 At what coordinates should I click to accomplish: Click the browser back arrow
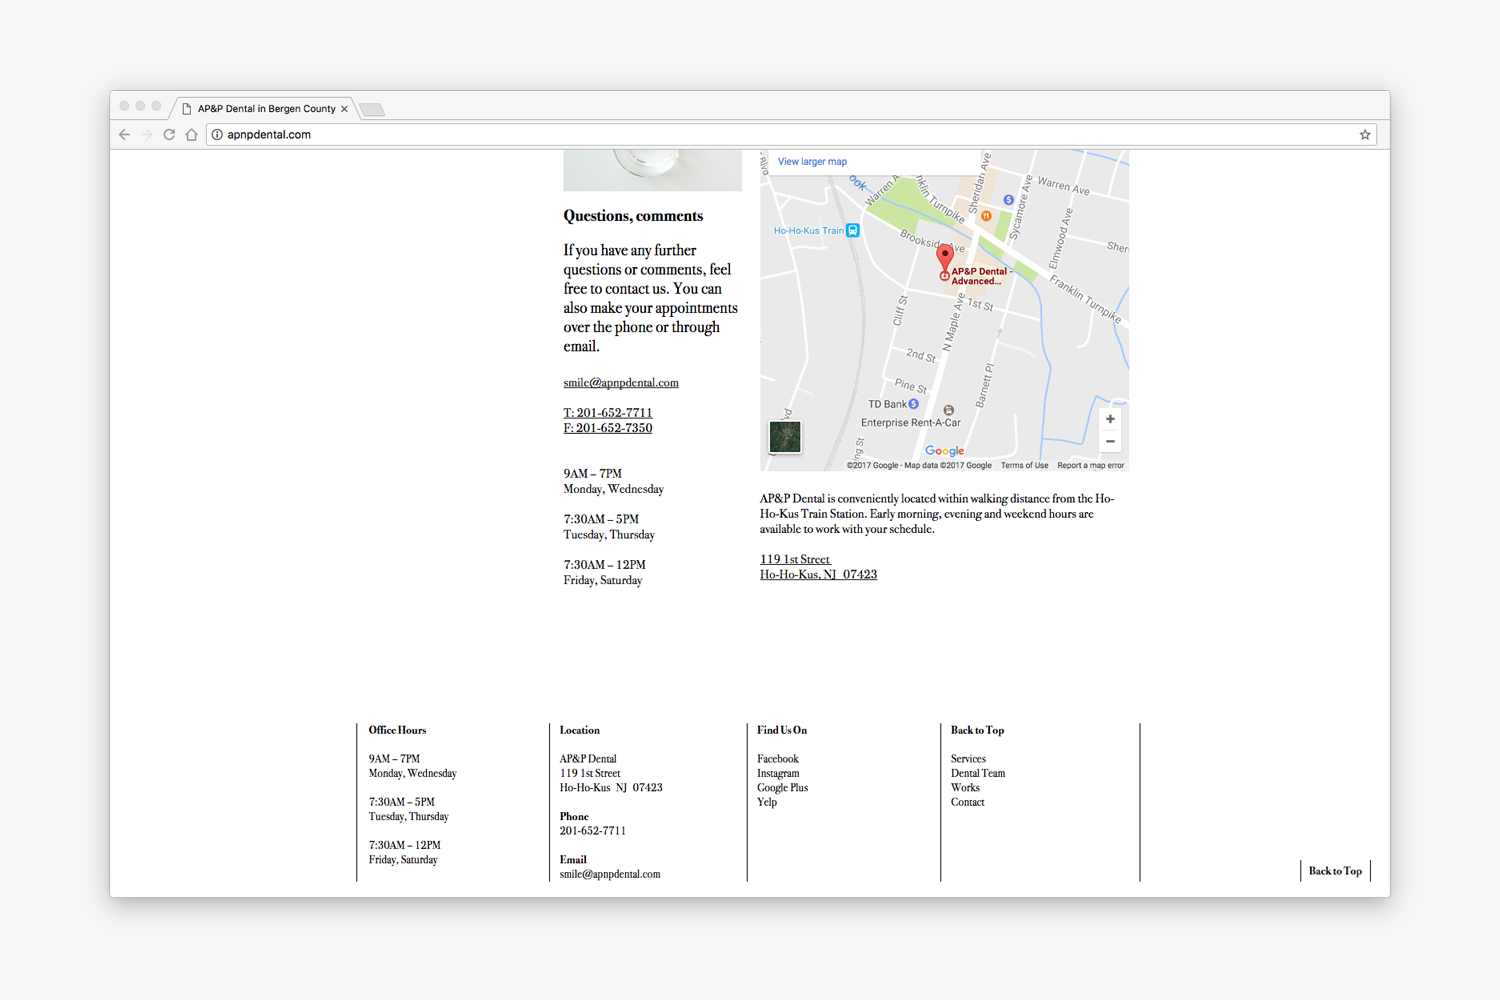(x=124, y=134)
